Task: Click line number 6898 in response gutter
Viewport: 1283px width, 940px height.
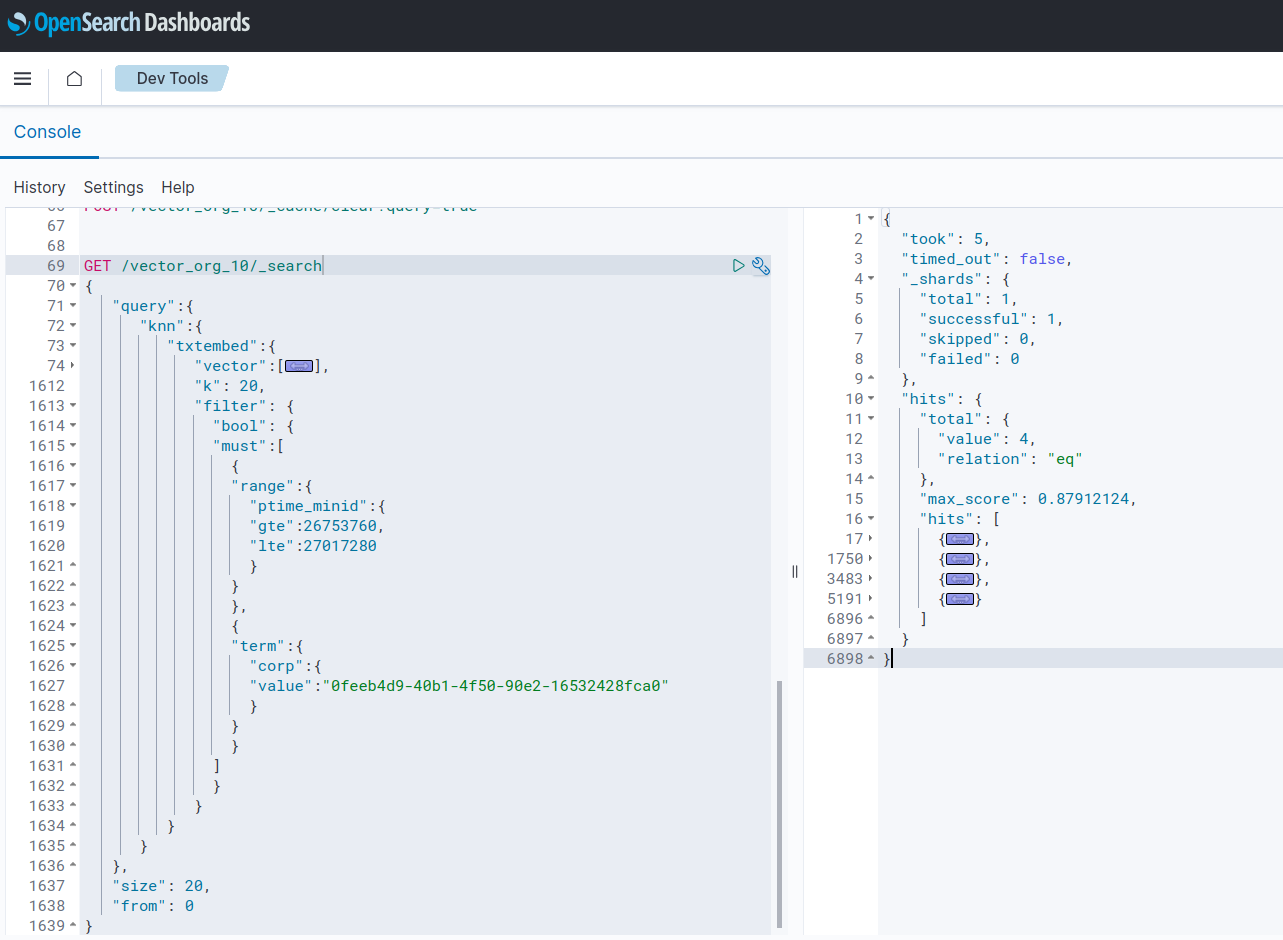Action: click(x=845, y=659)
